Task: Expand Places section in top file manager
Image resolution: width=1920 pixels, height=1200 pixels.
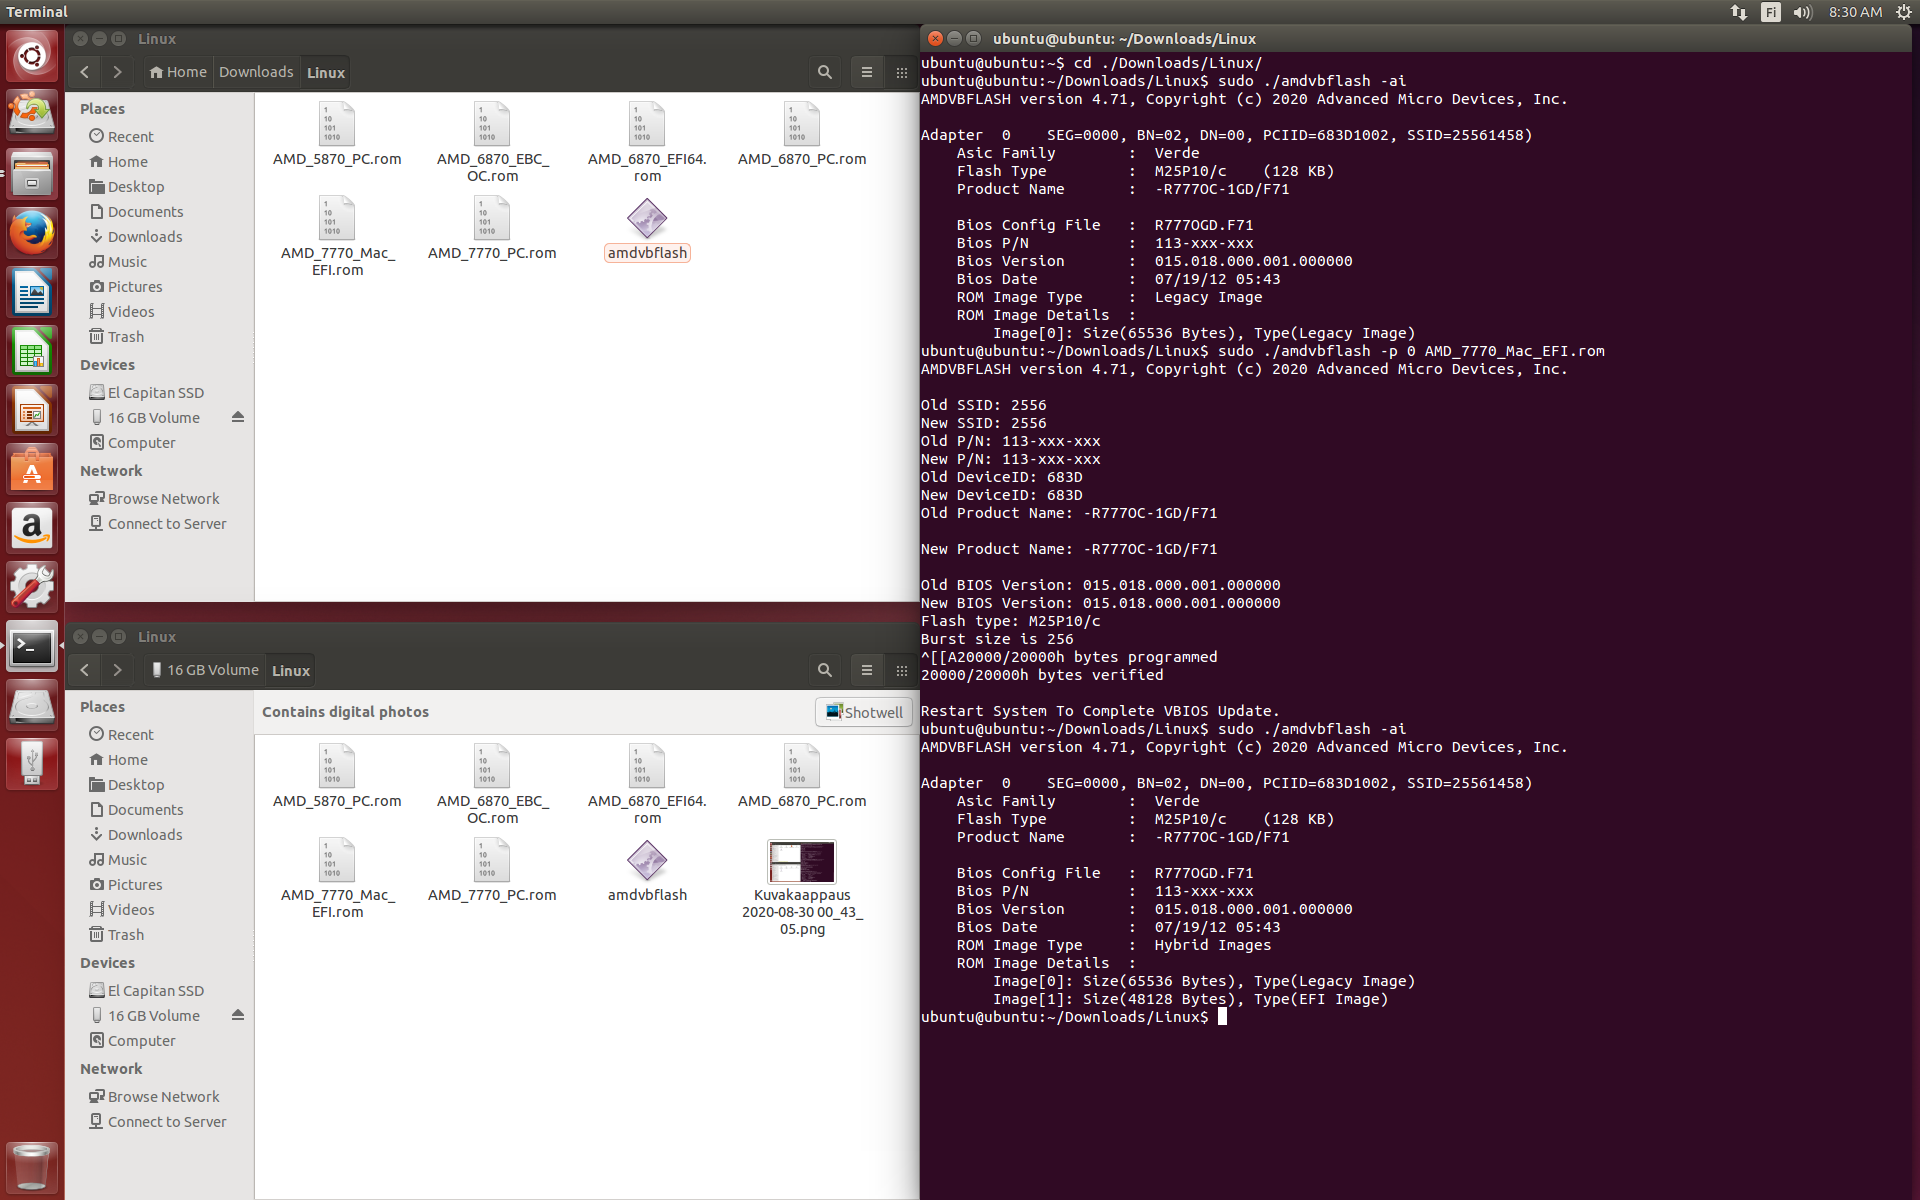Action: pyautogui.click(x=104, y=108)
